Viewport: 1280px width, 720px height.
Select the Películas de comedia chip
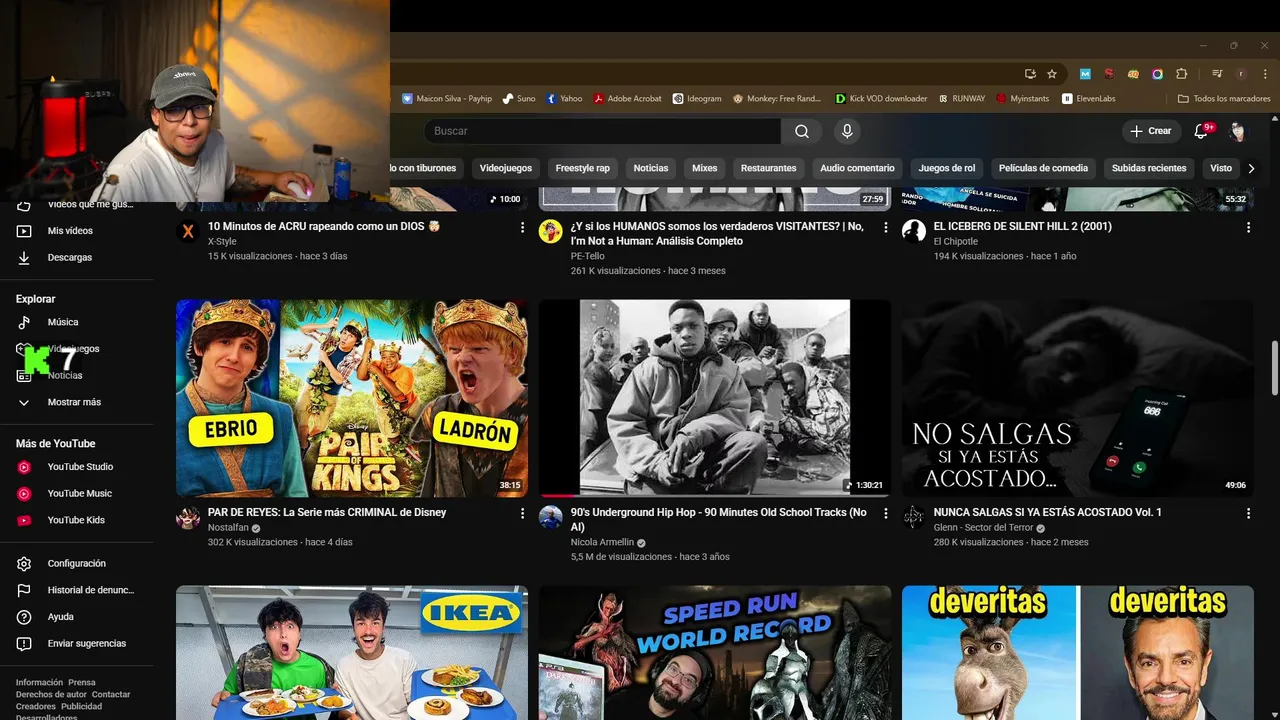pos(1043,168)
